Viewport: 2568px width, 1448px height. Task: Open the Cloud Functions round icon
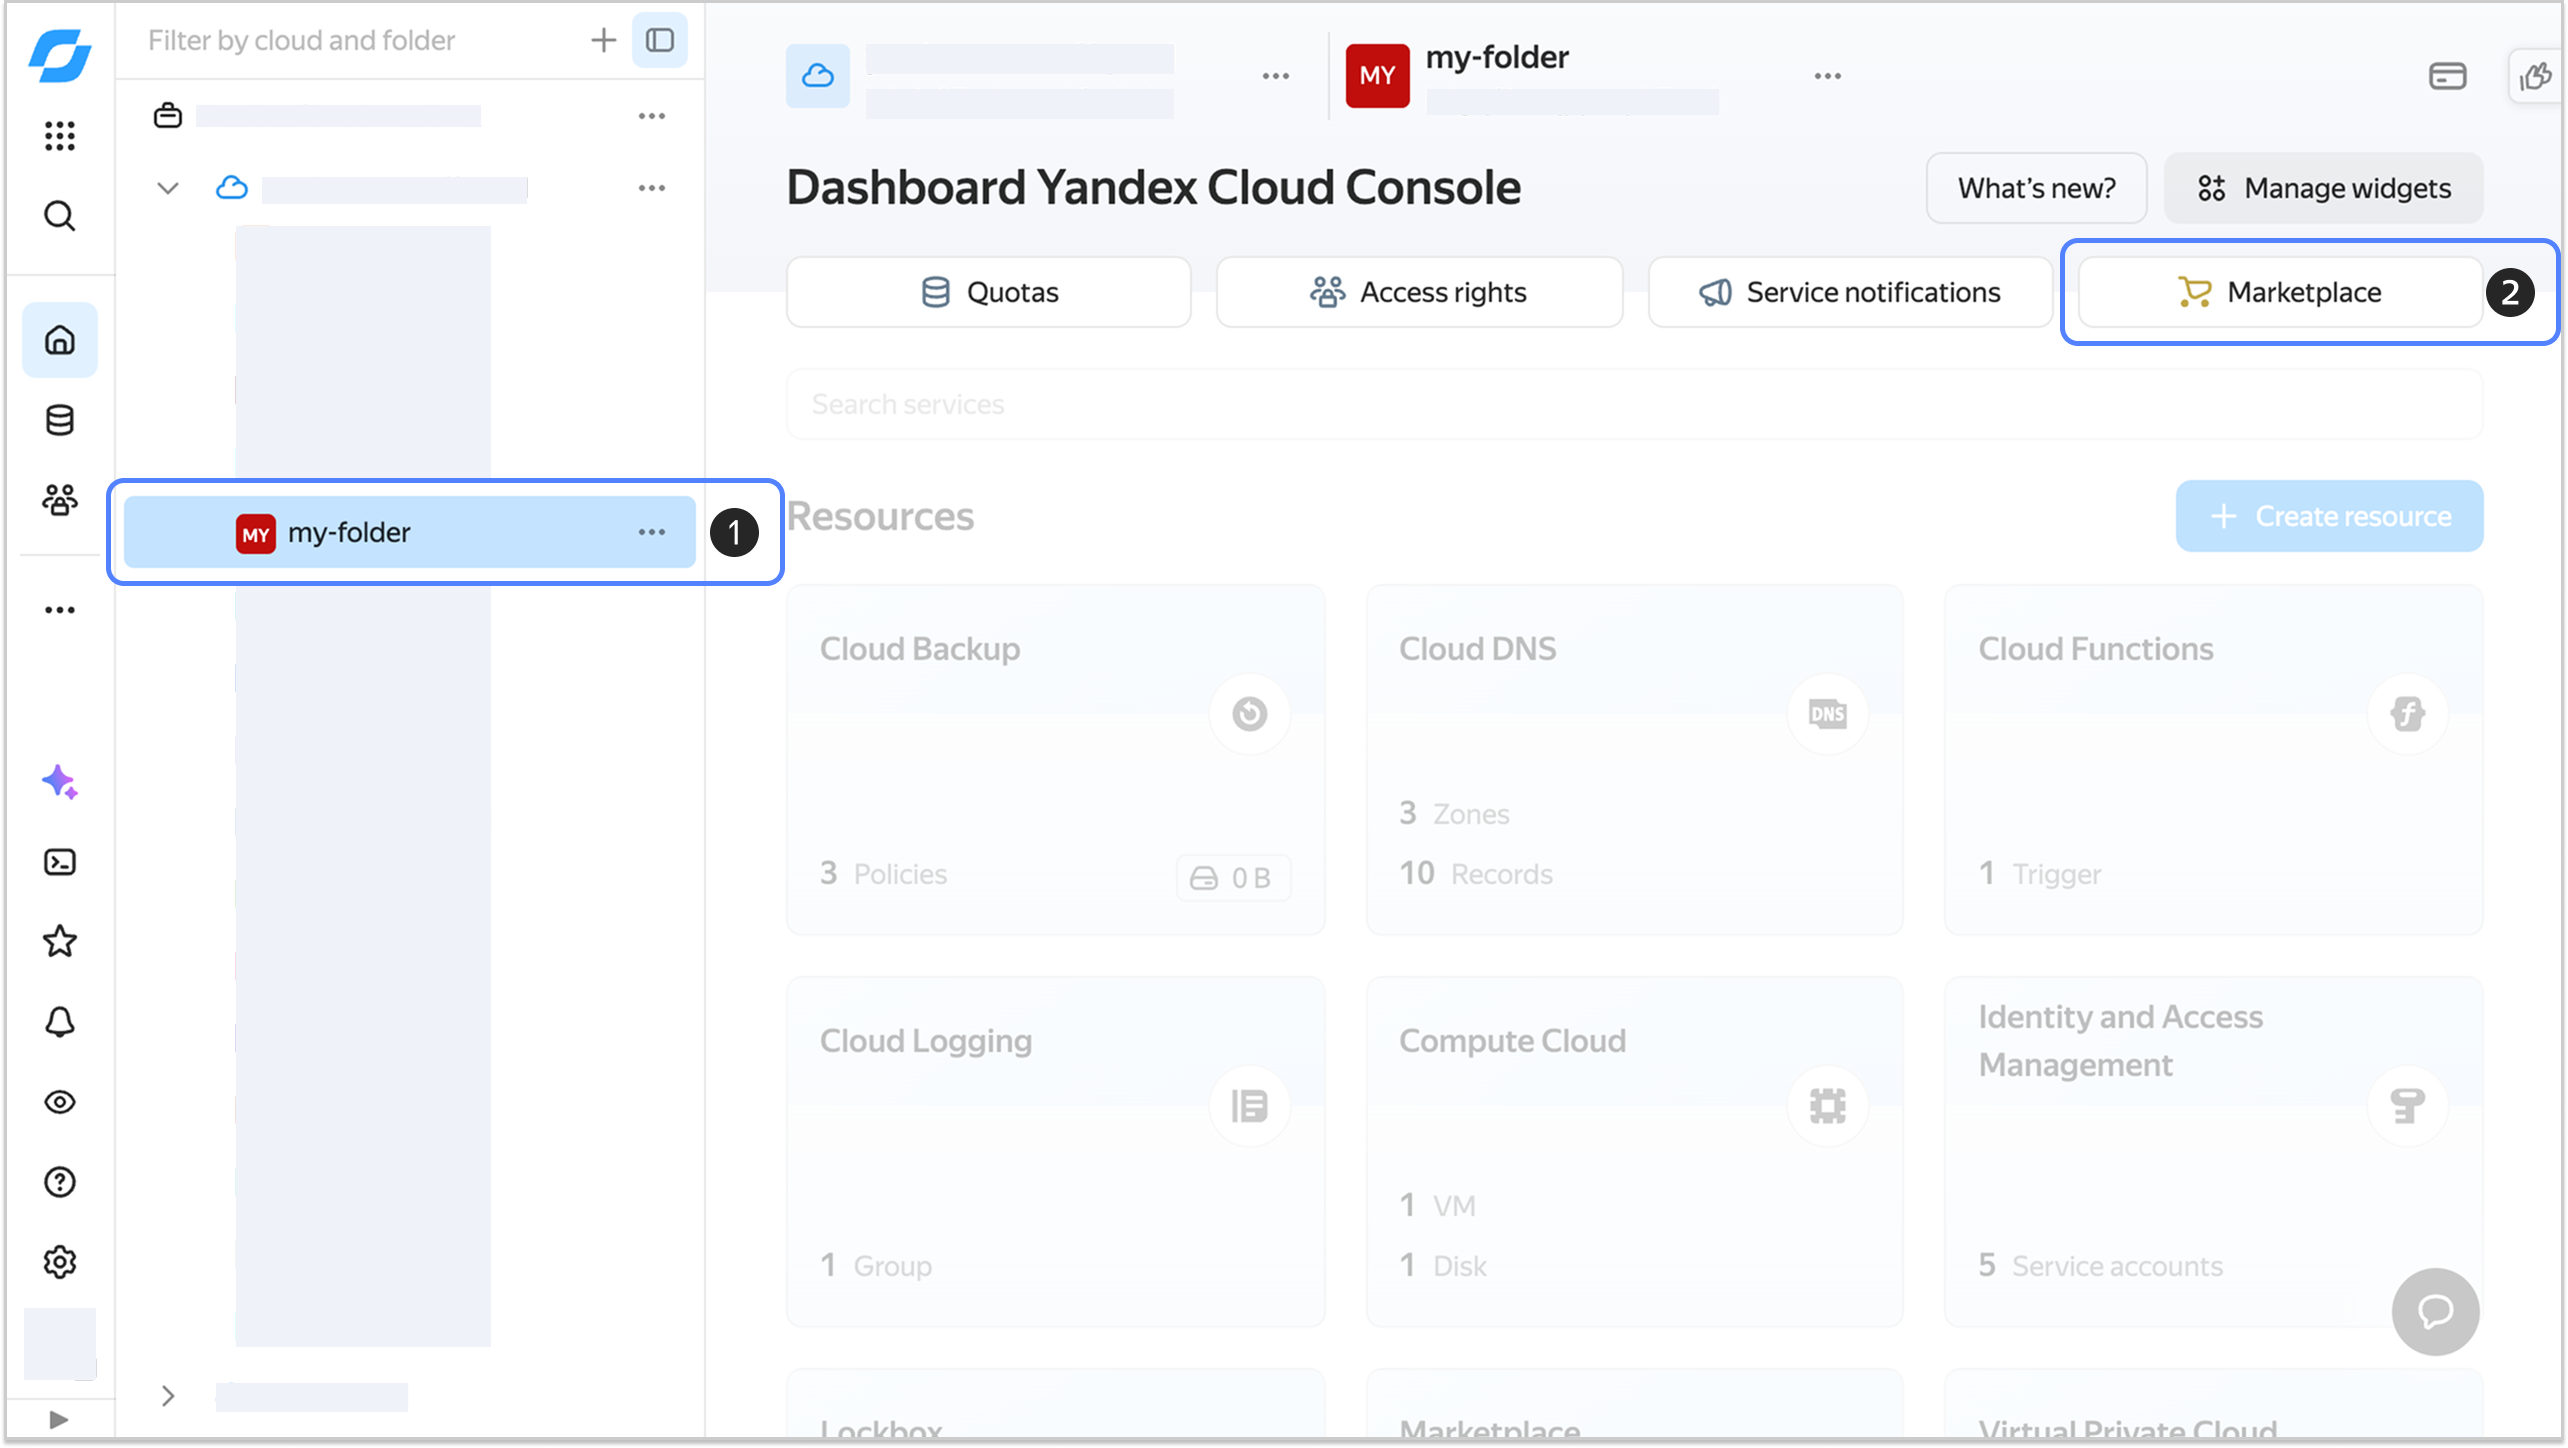click(x=2407, y=714)
